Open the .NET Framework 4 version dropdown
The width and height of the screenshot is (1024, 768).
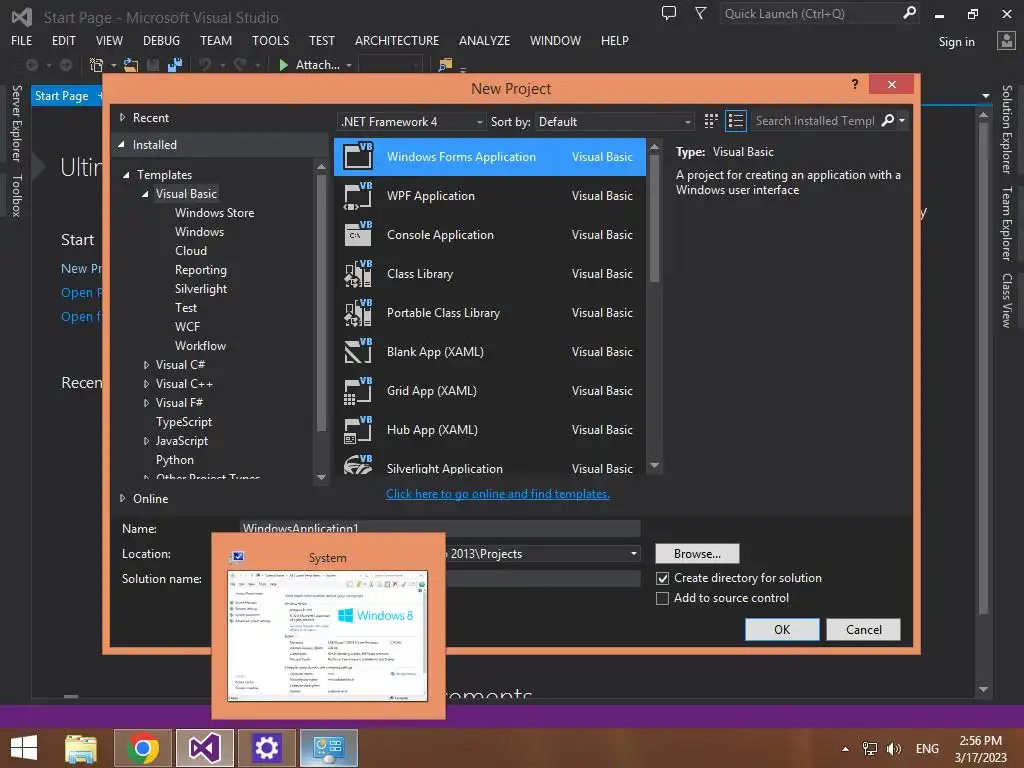(412, 121)
